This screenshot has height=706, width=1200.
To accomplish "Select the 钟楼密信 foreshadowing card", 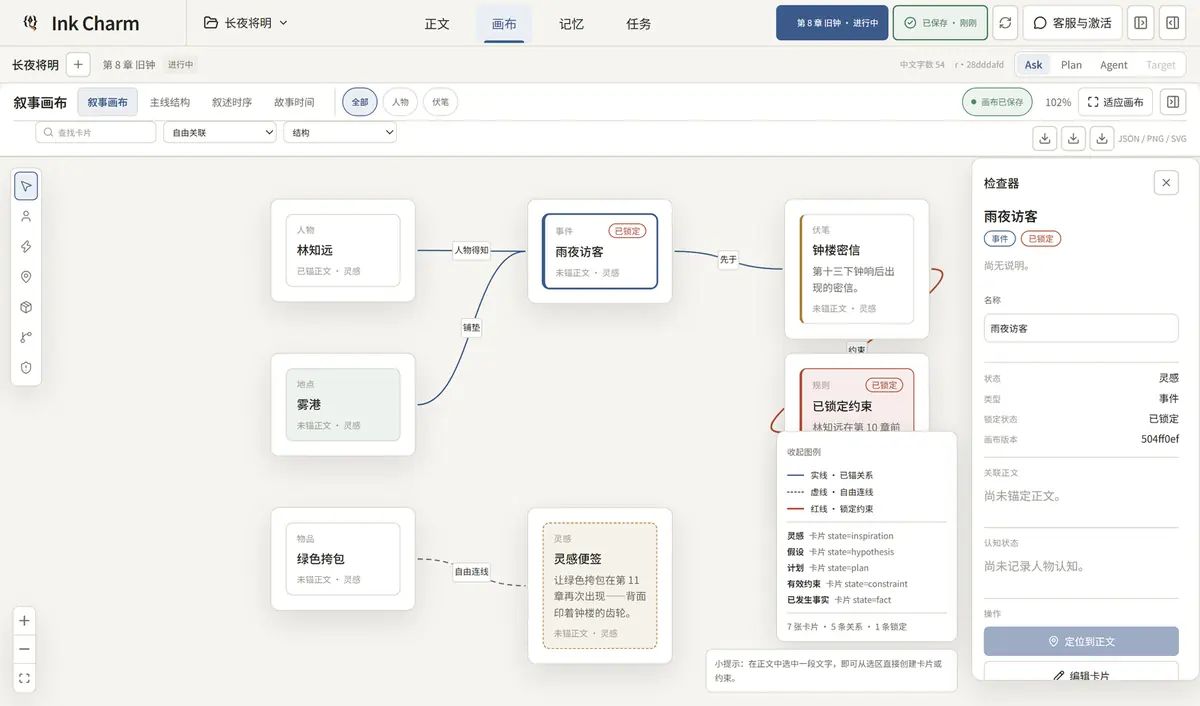I will pos(857,269).
